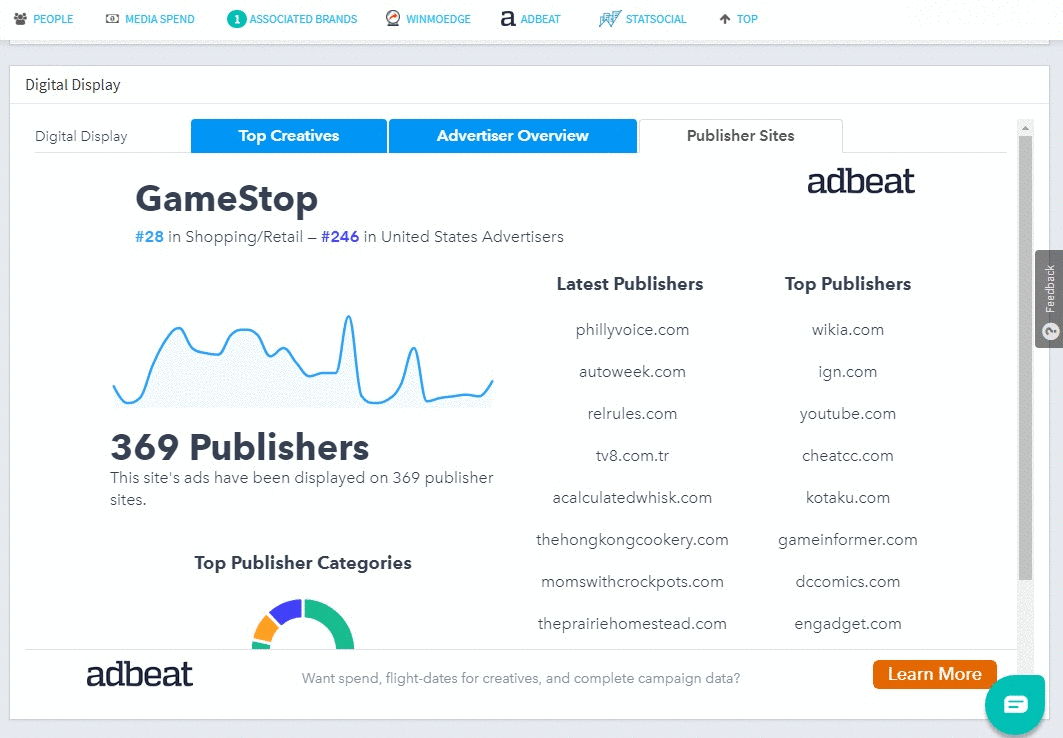
Task: Click the publishers trend line chart
Action: [302, 361]
